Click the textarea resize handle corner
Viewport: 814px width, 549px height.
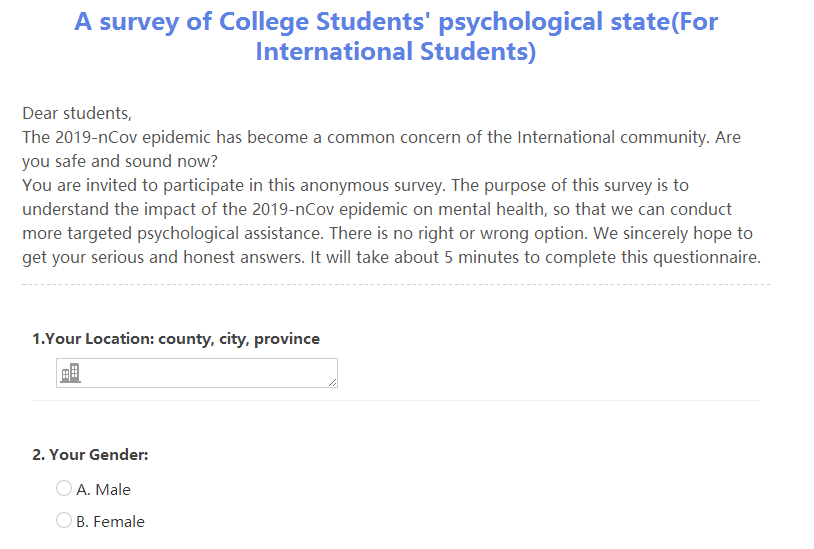click(332, 382)
